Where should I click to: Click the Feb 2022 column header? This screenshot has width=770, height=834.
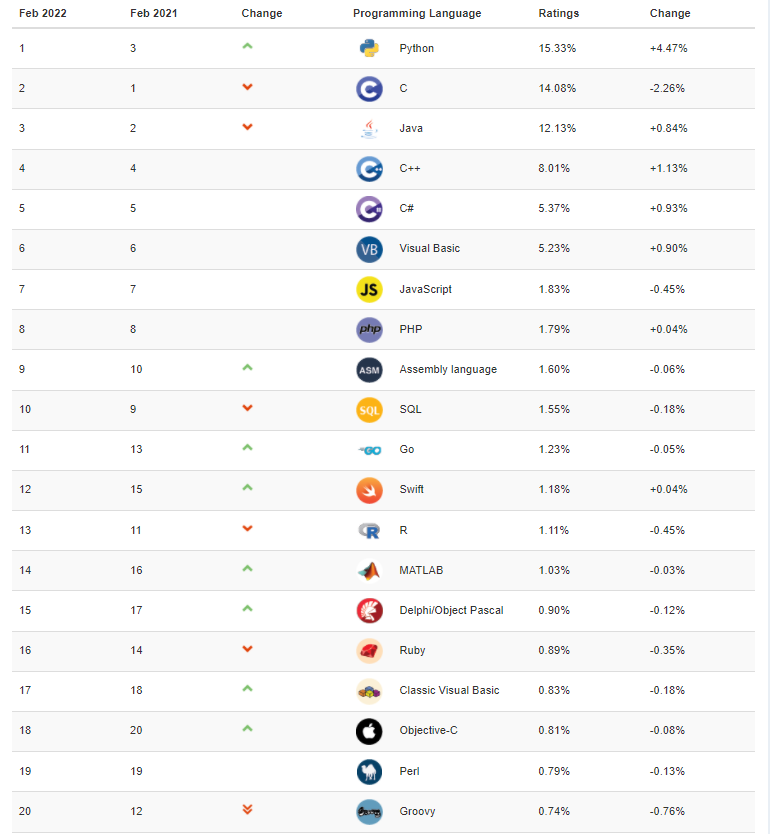pos(42,14)
